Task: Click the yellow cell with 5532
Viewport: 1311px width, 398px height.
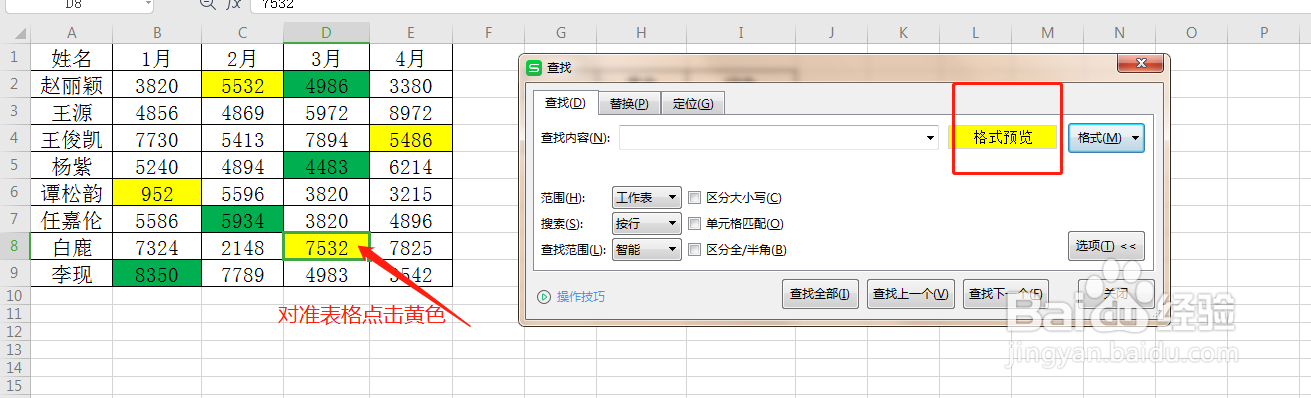Action: pyautogui.click(x=241, y=85)
